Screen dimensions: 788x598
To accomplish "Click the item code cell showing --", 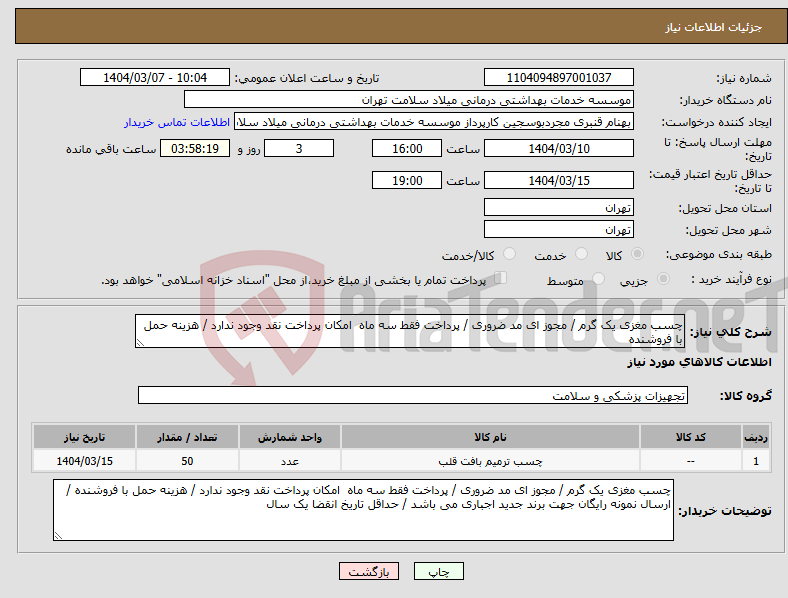I will click(x=691, y=461).
